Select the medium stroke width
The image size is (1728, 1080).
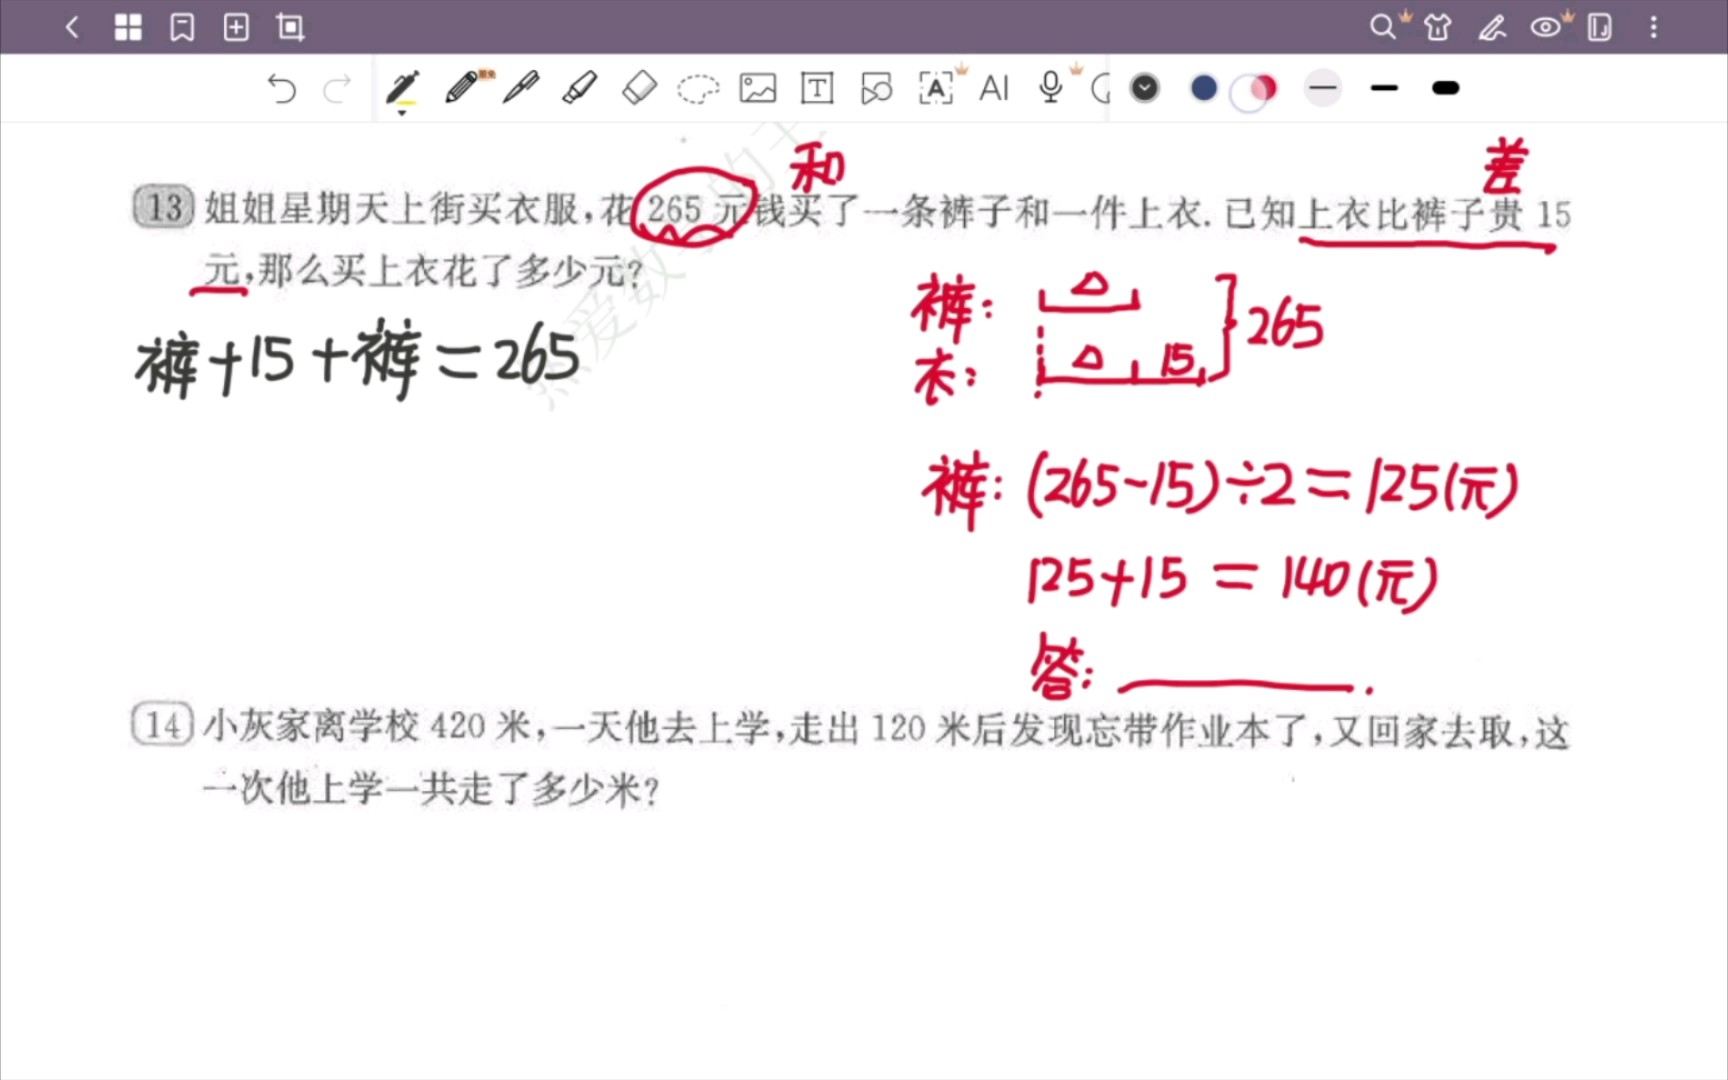click(x=1385, y=88)
